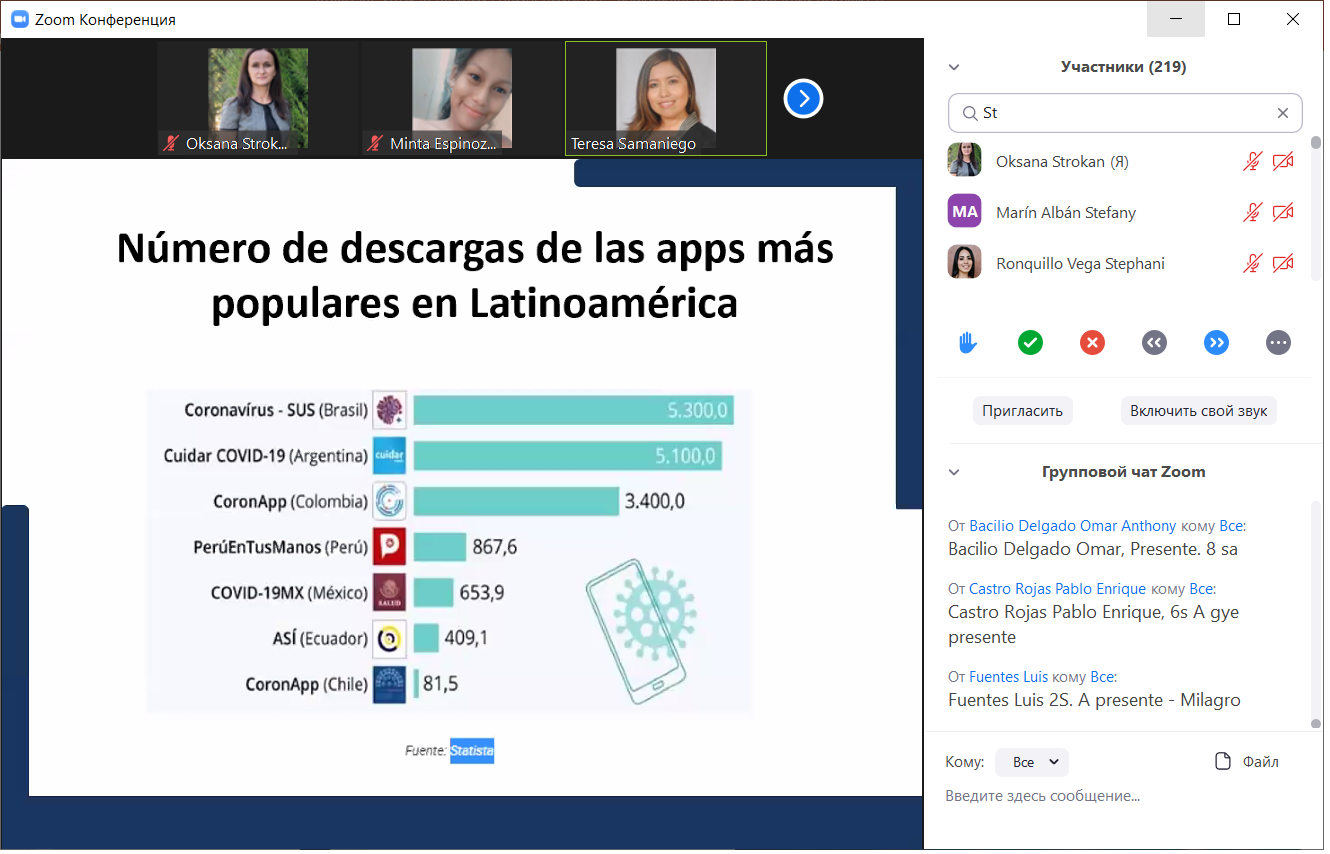Click chat message 'Castro Rojas Pablo Enrique, 6s A gye presente'
1330x854 pixels.
coord(1093,624)
